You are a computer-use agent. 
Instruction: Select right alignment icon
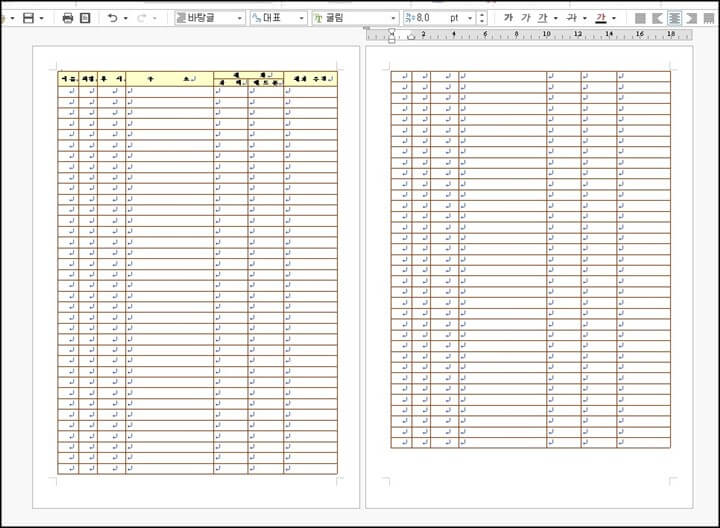point(692,18)
